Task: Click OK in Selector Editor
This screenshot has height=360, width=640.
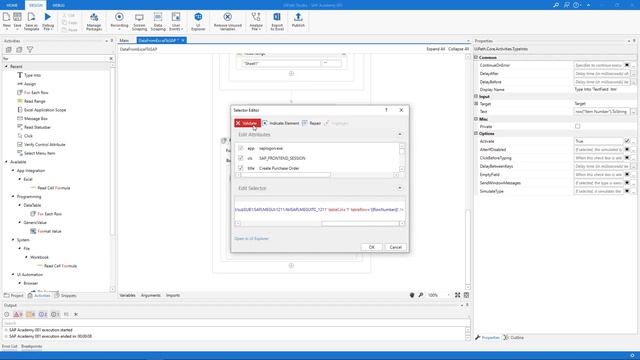Action: (371, 247)
